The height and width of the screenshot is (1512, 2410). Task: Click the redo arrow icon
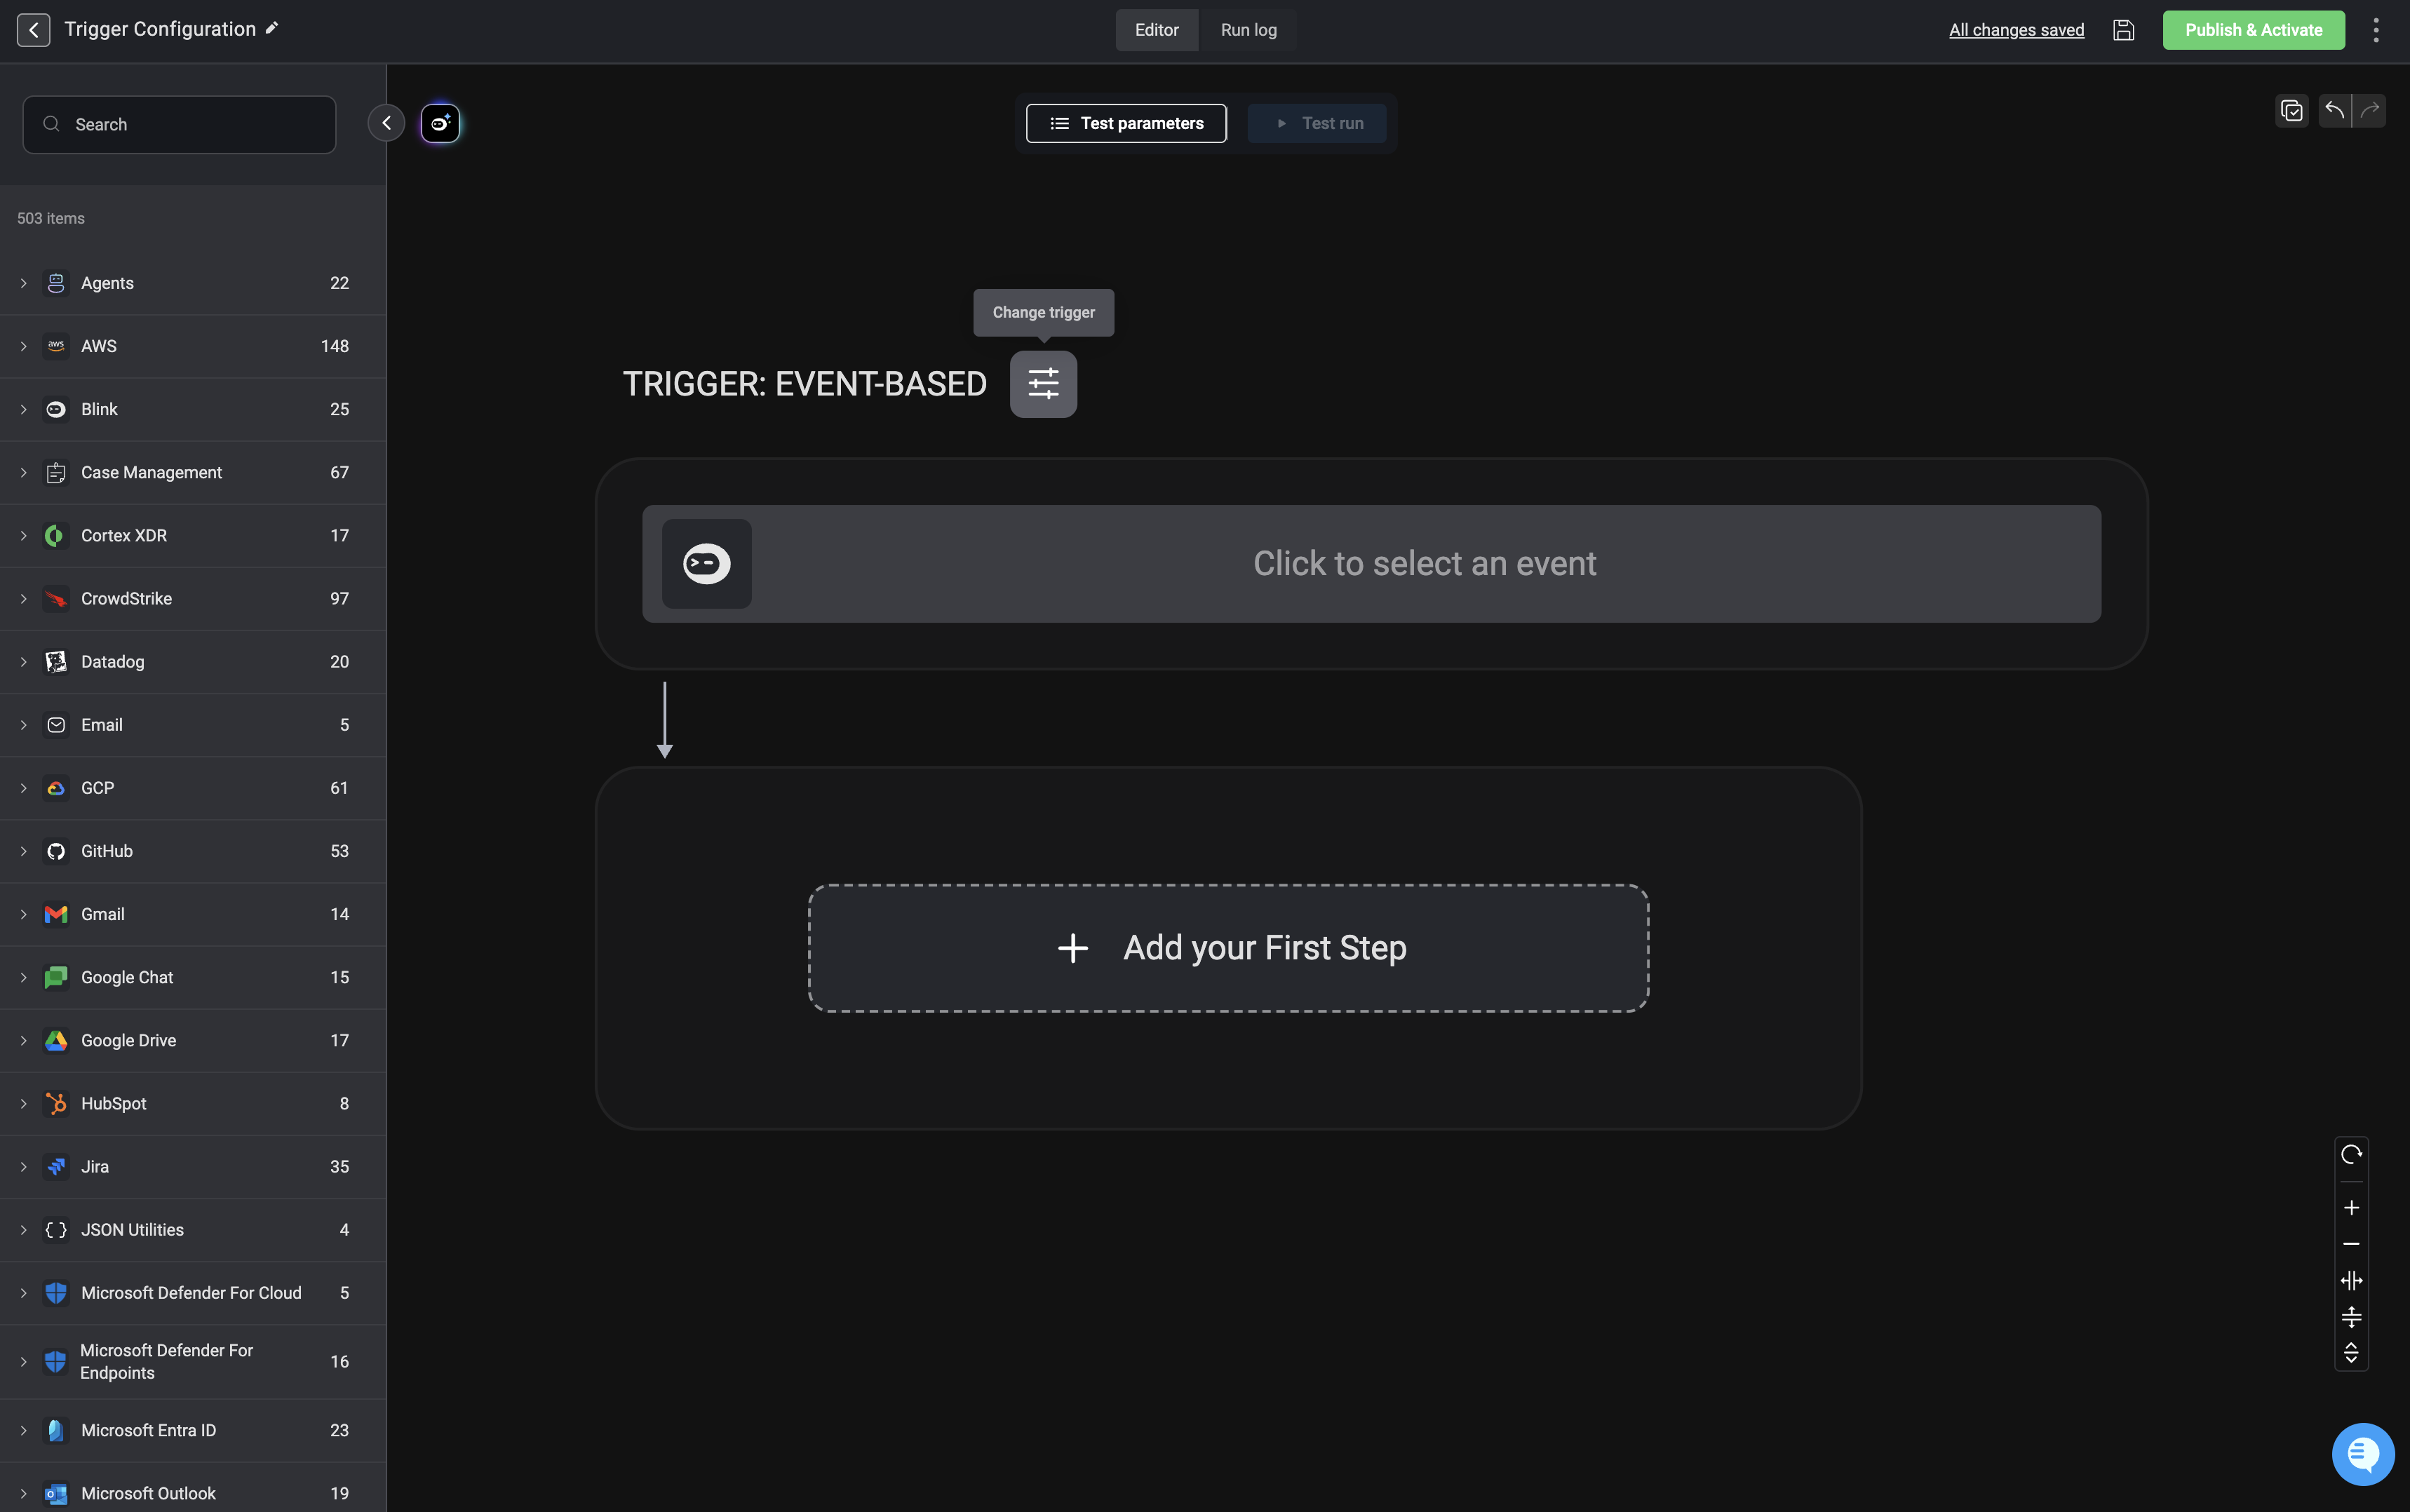tap(2369, 110)
